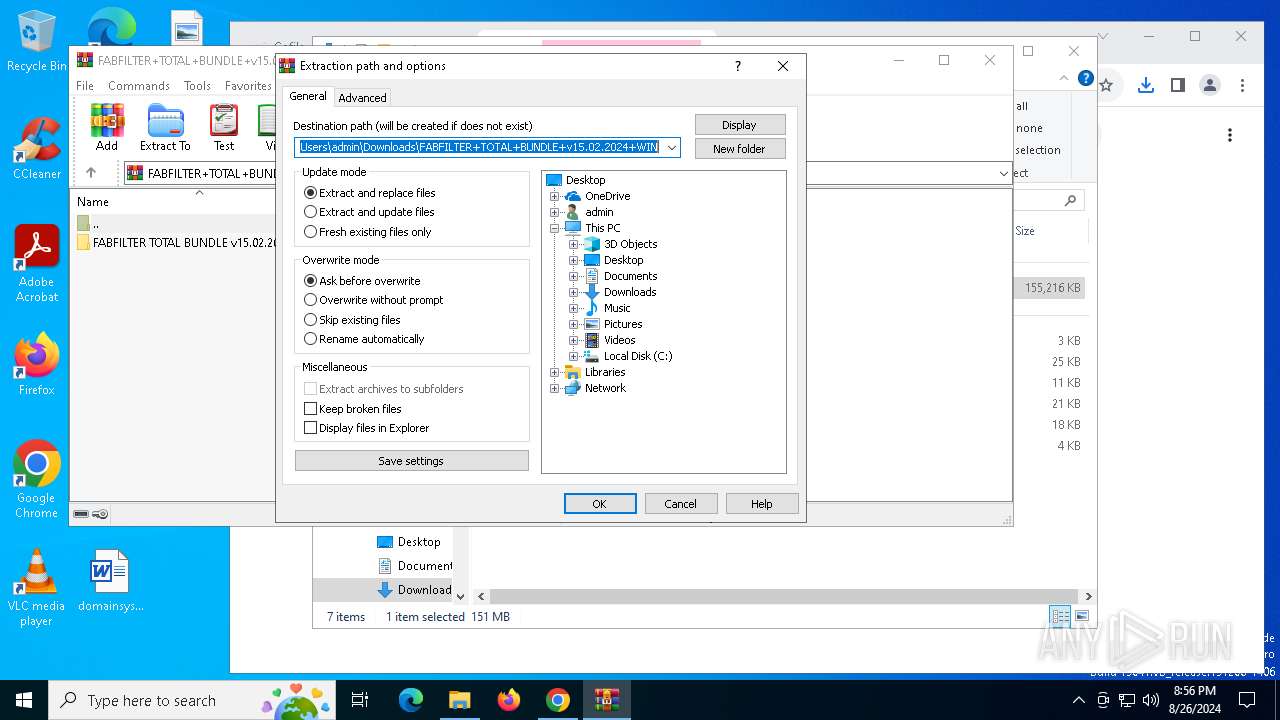Open File Explorer from the taskbar

459,700
